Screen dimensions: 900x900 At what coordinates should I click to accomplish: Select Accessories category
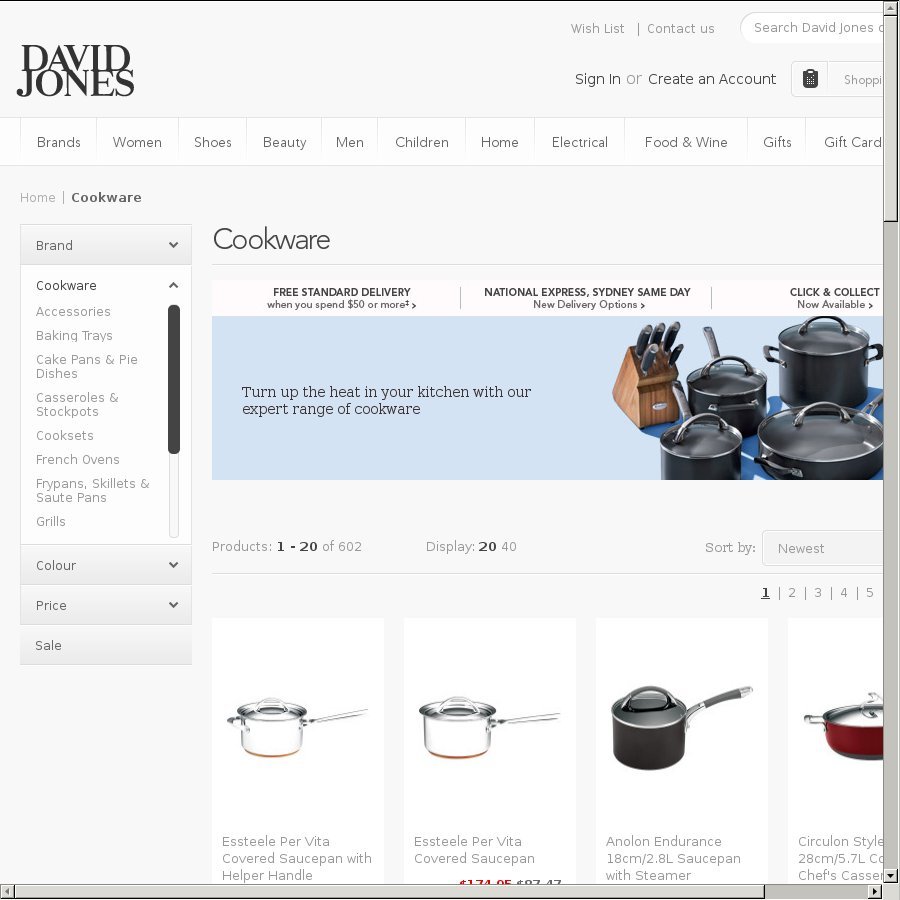(x=73, y=312)
